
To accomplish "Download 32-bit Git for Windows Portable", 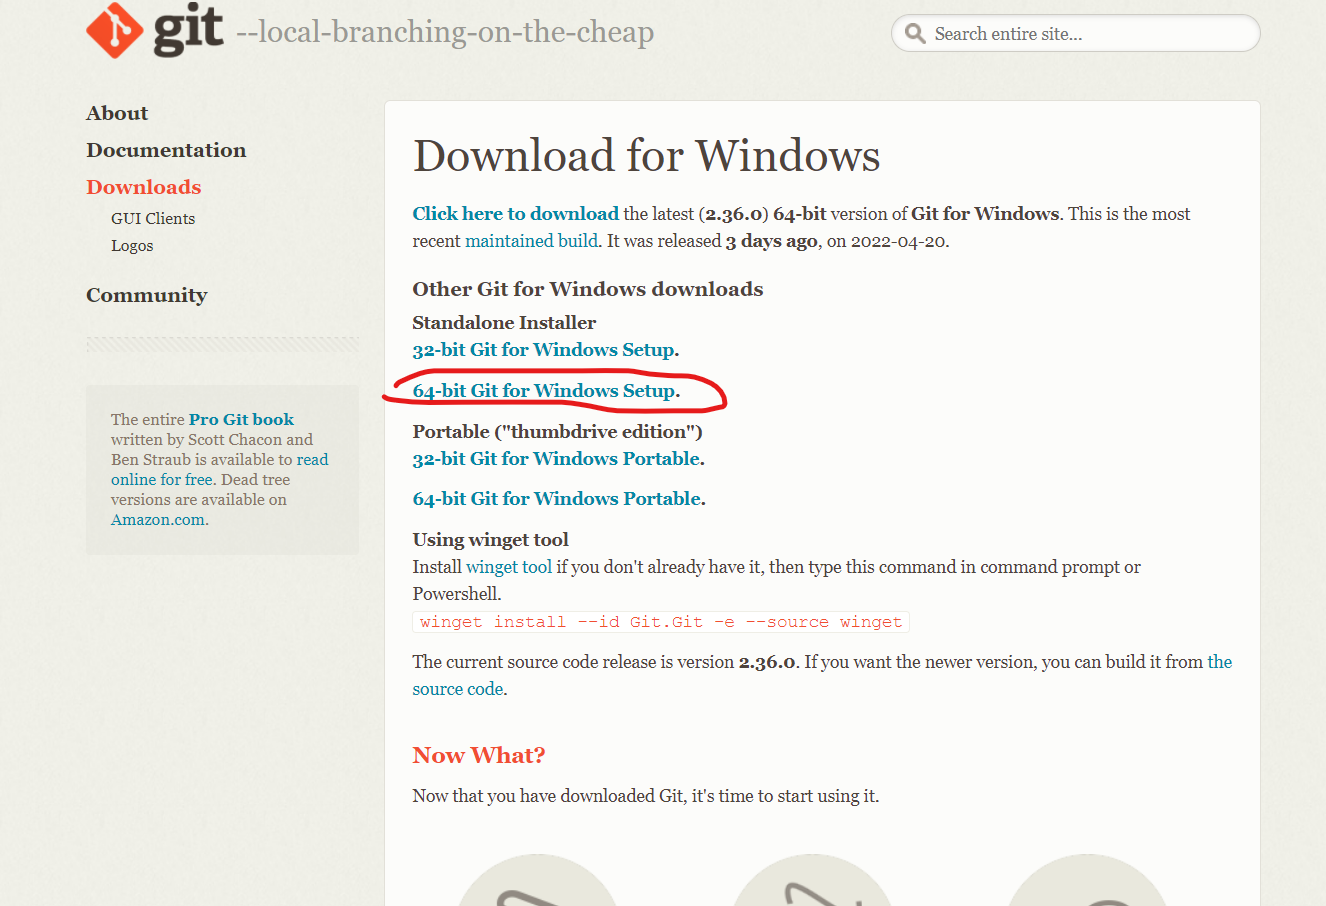I will coord(556,459).
